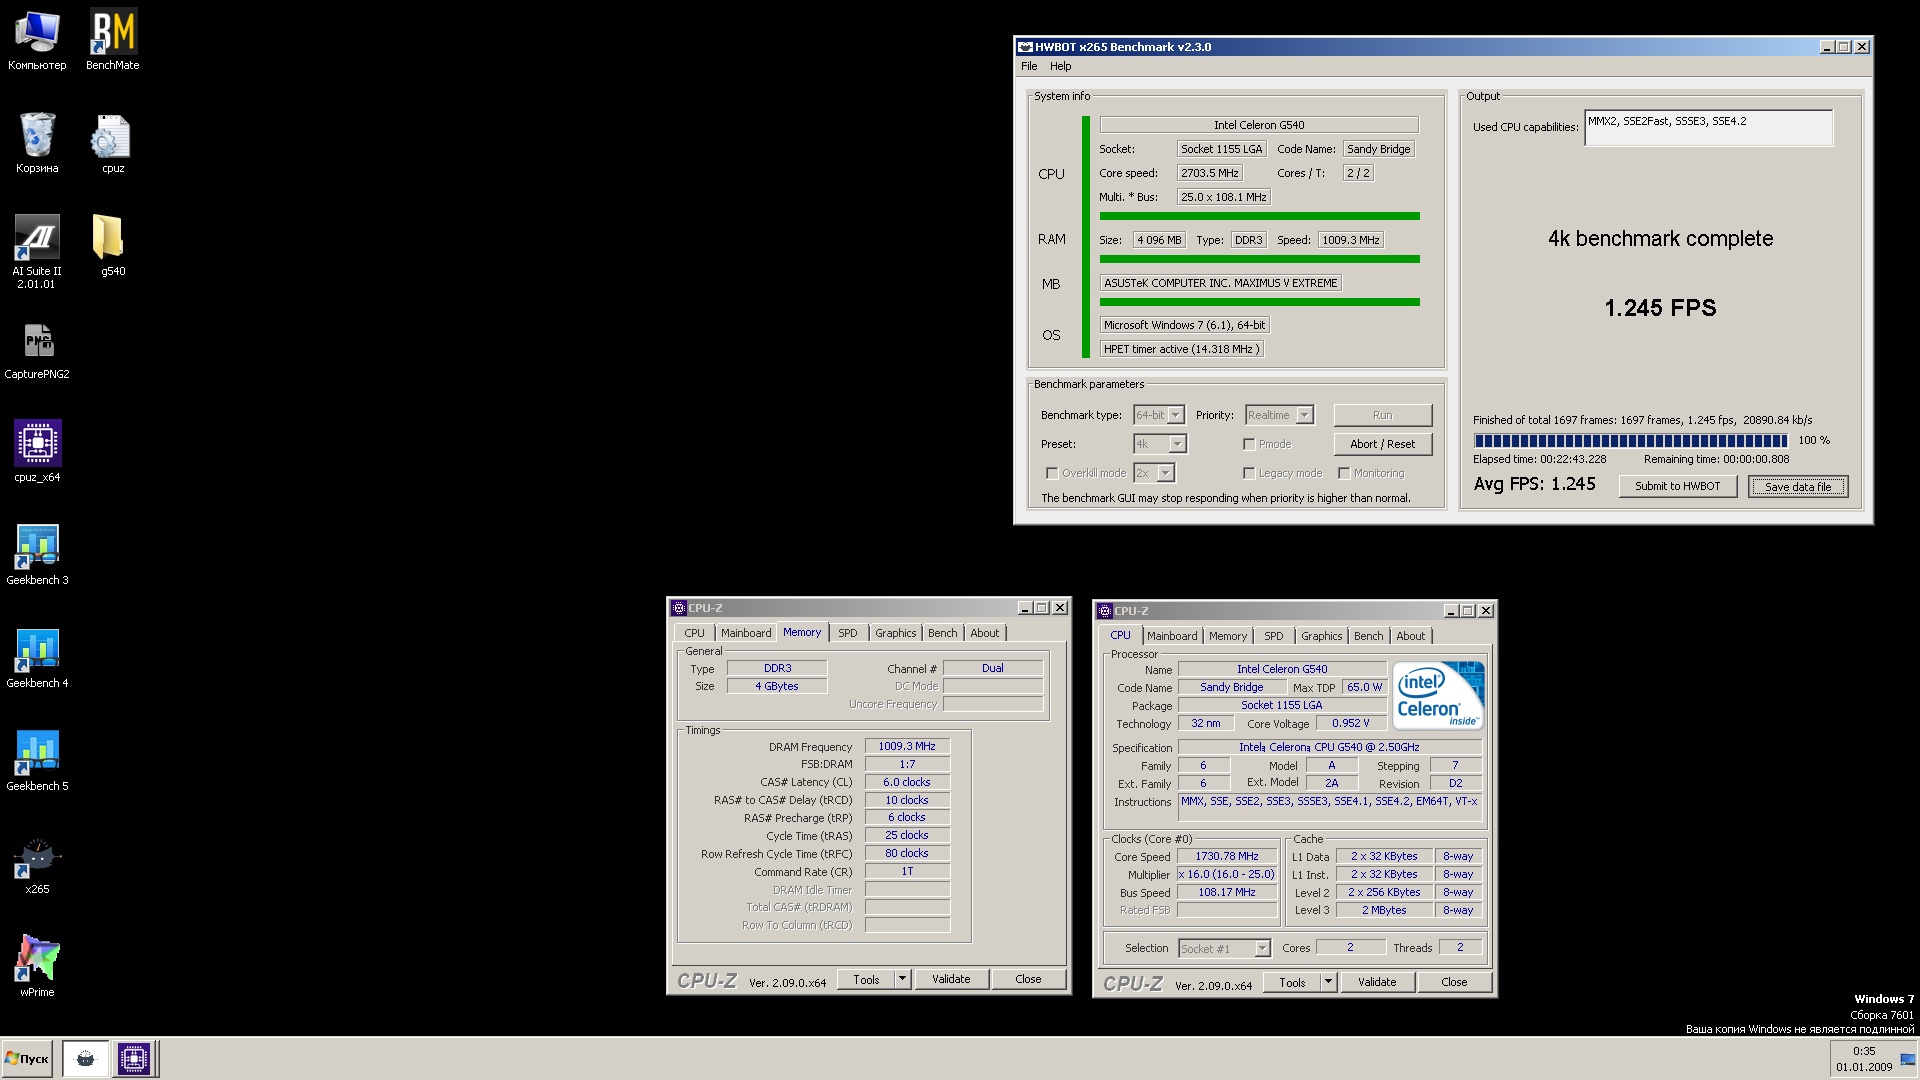This screenshot has width=1920, height=1080.
Task: Expand Tools arrow in CPU-Z Memory window
Action: [903, 979]
